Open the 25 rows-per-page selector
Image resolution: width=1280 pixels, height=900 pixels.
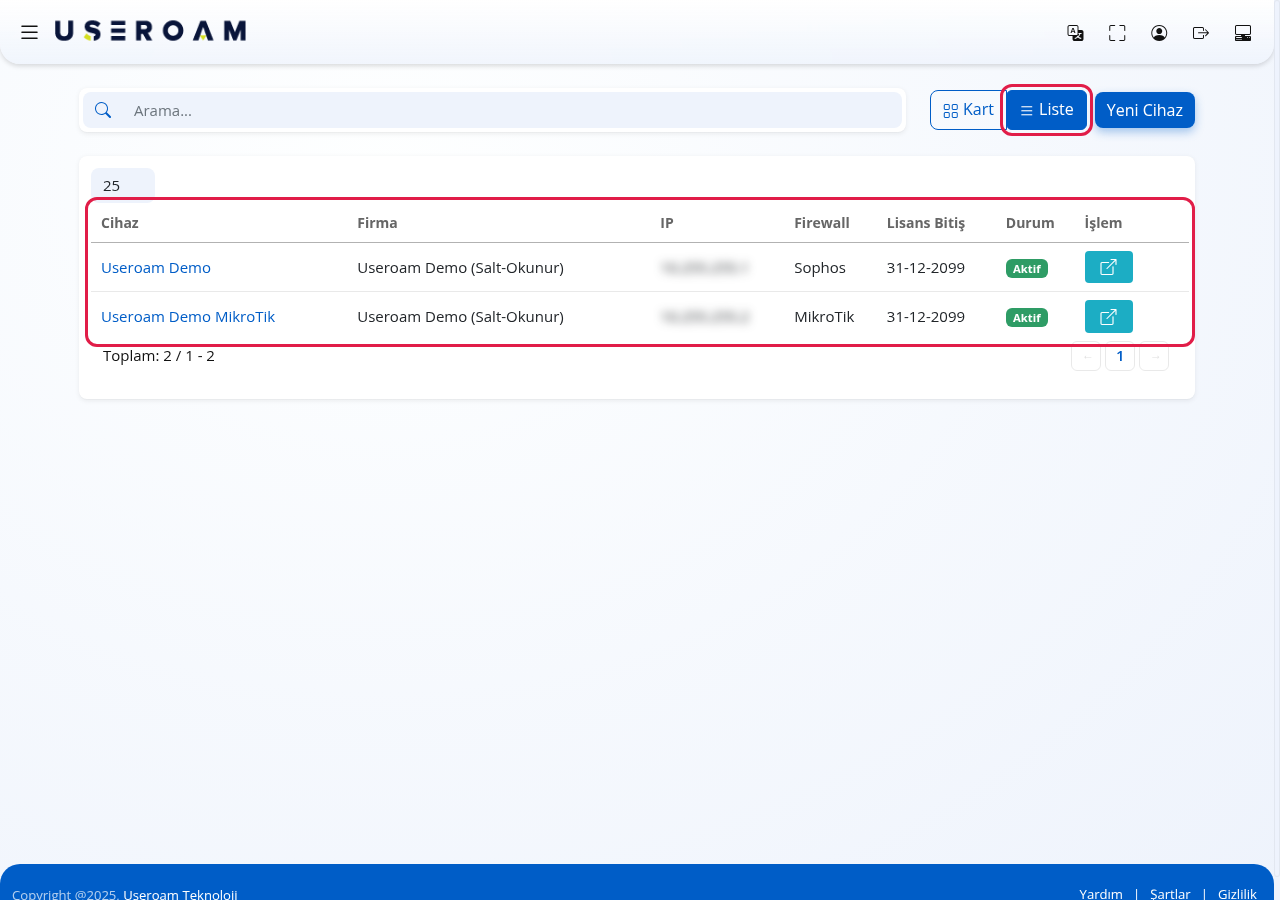coord(123,185)
